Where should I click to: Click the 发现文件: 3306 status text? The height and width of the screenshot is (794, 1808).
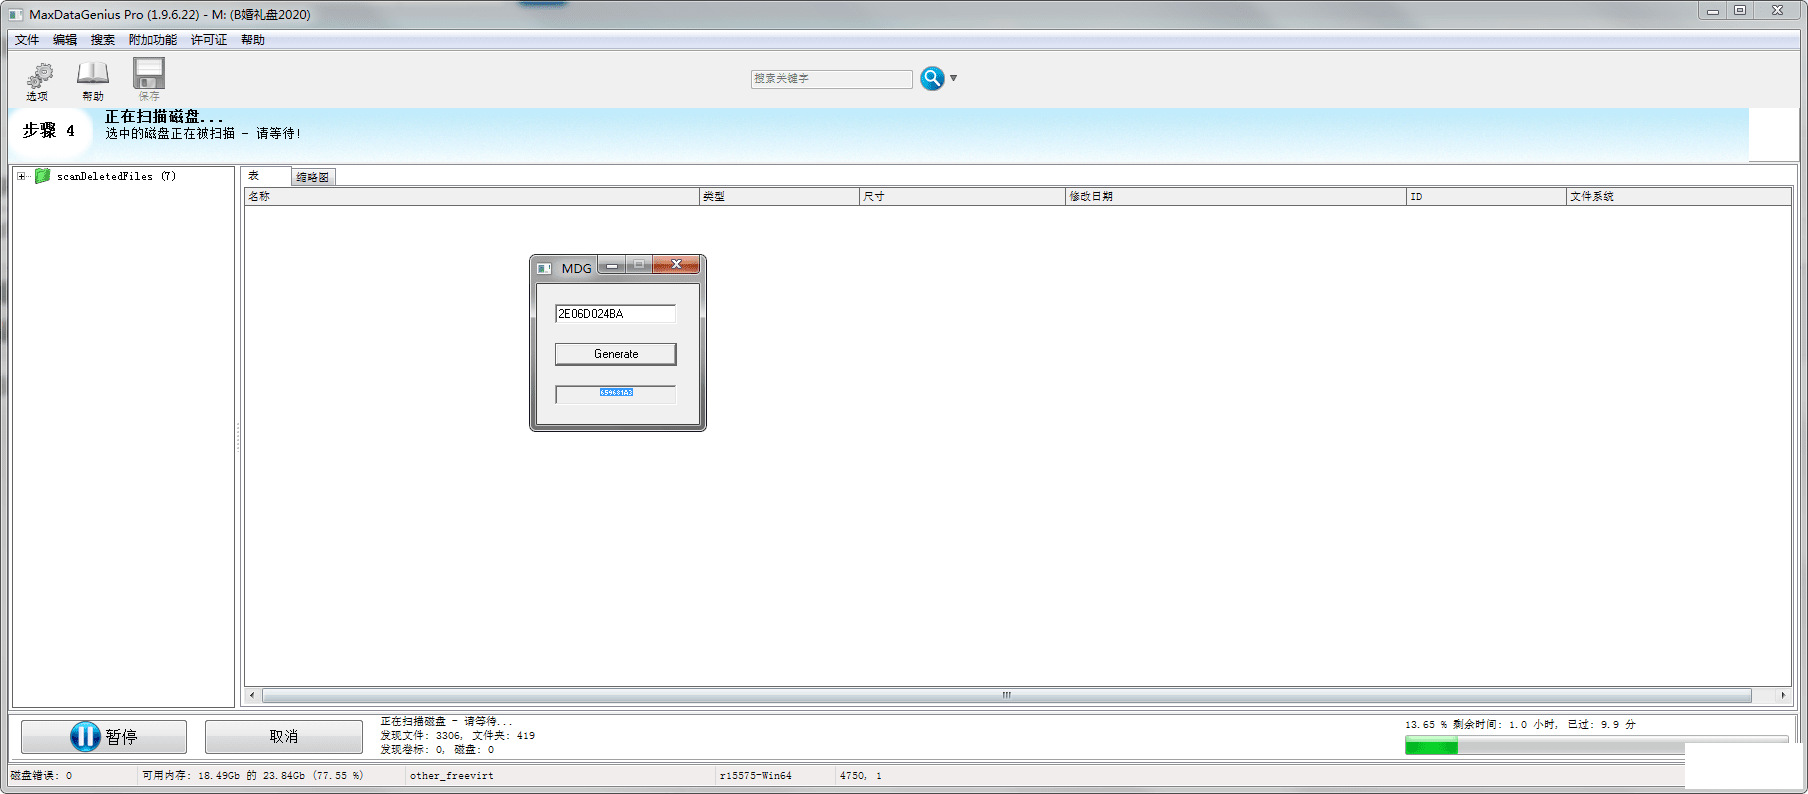click(x=457, y=736)
